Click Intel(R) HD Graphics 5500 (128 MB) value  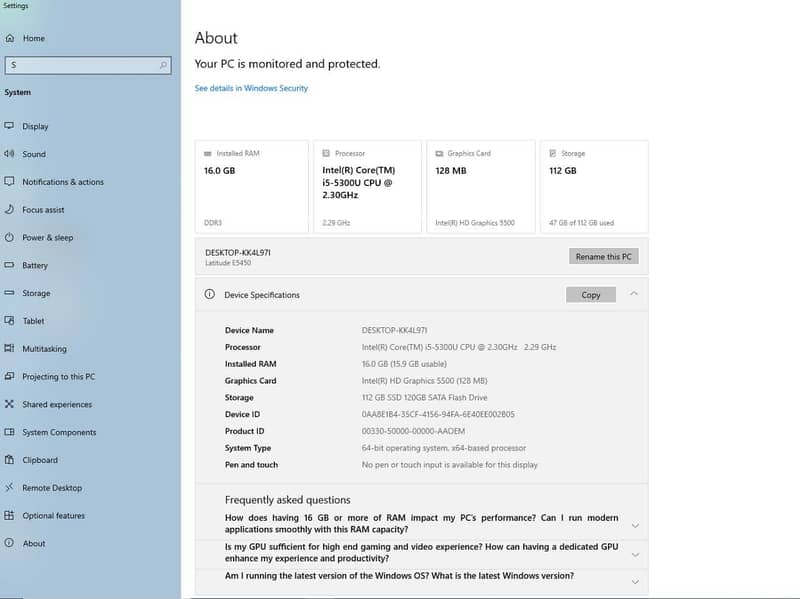pos(424,381)
